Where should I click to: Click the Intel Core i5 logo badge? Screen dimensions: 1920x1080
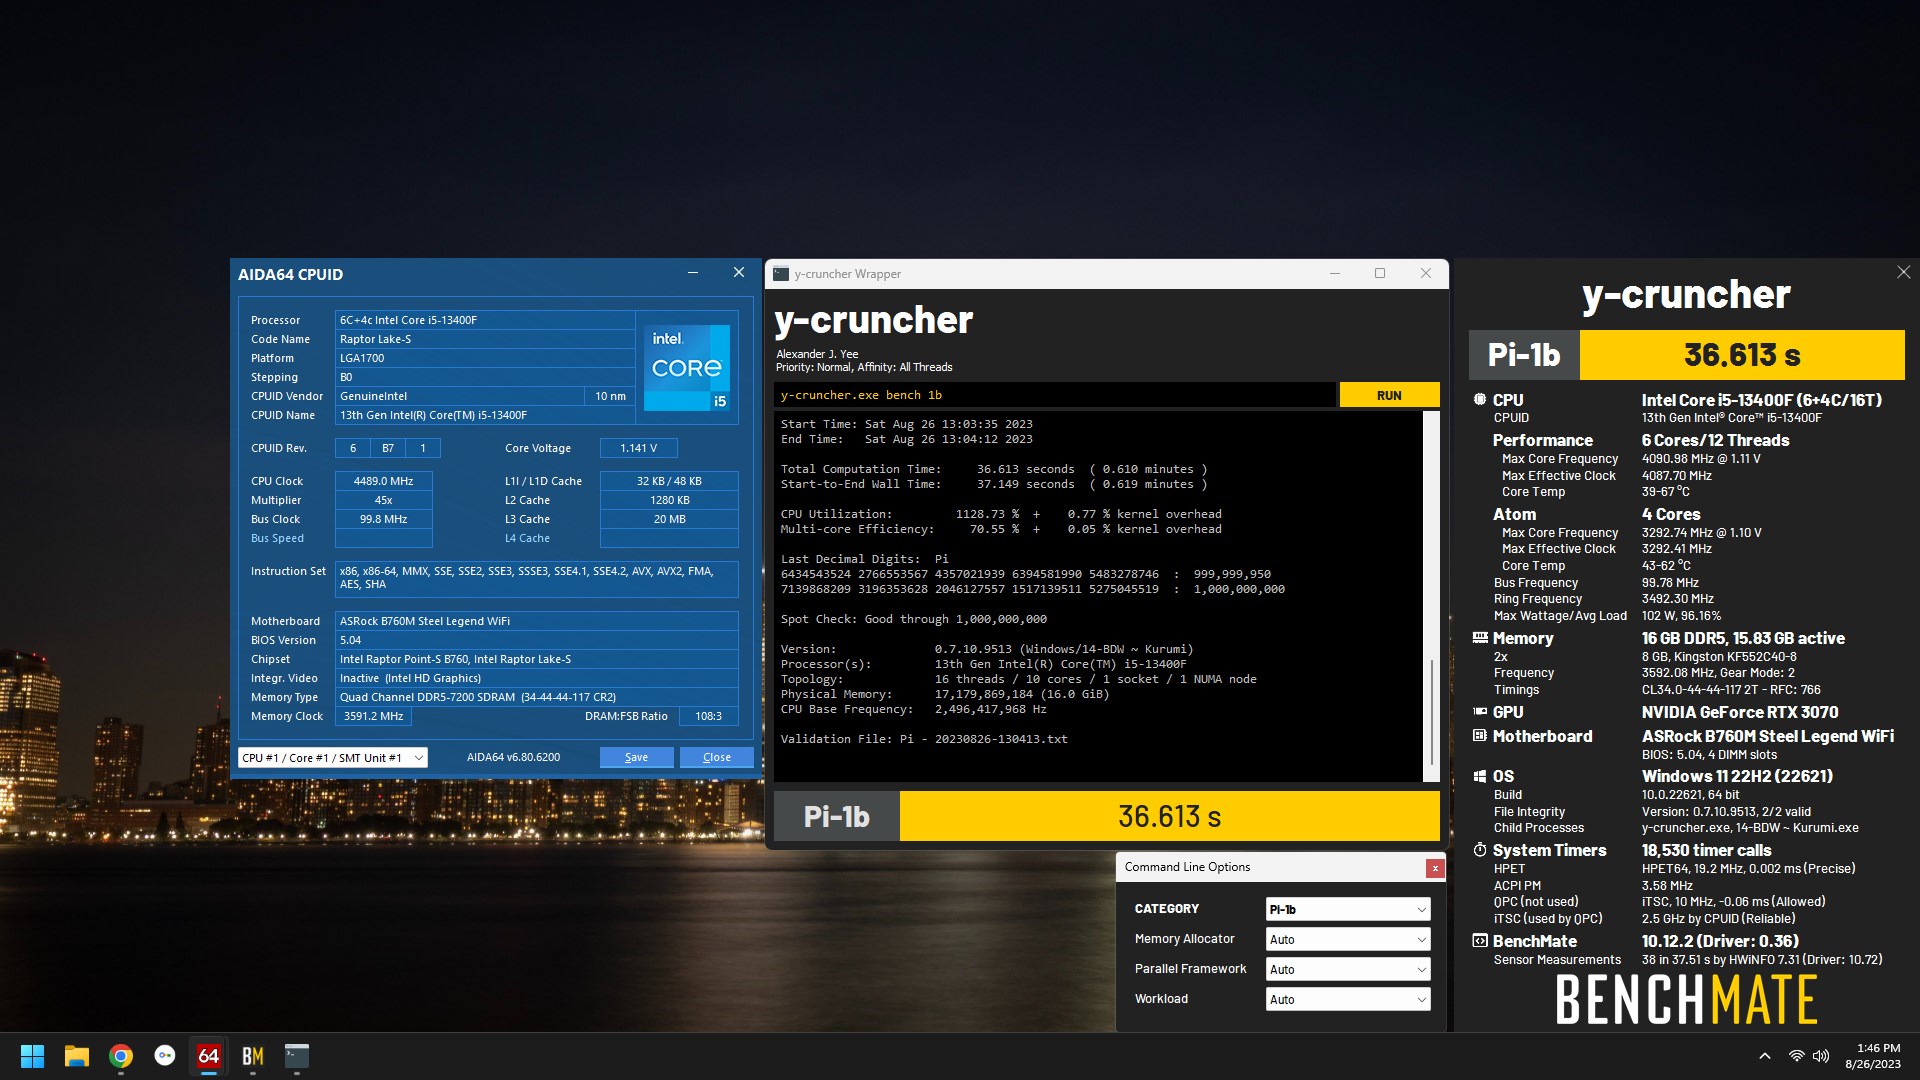point(687,367)
